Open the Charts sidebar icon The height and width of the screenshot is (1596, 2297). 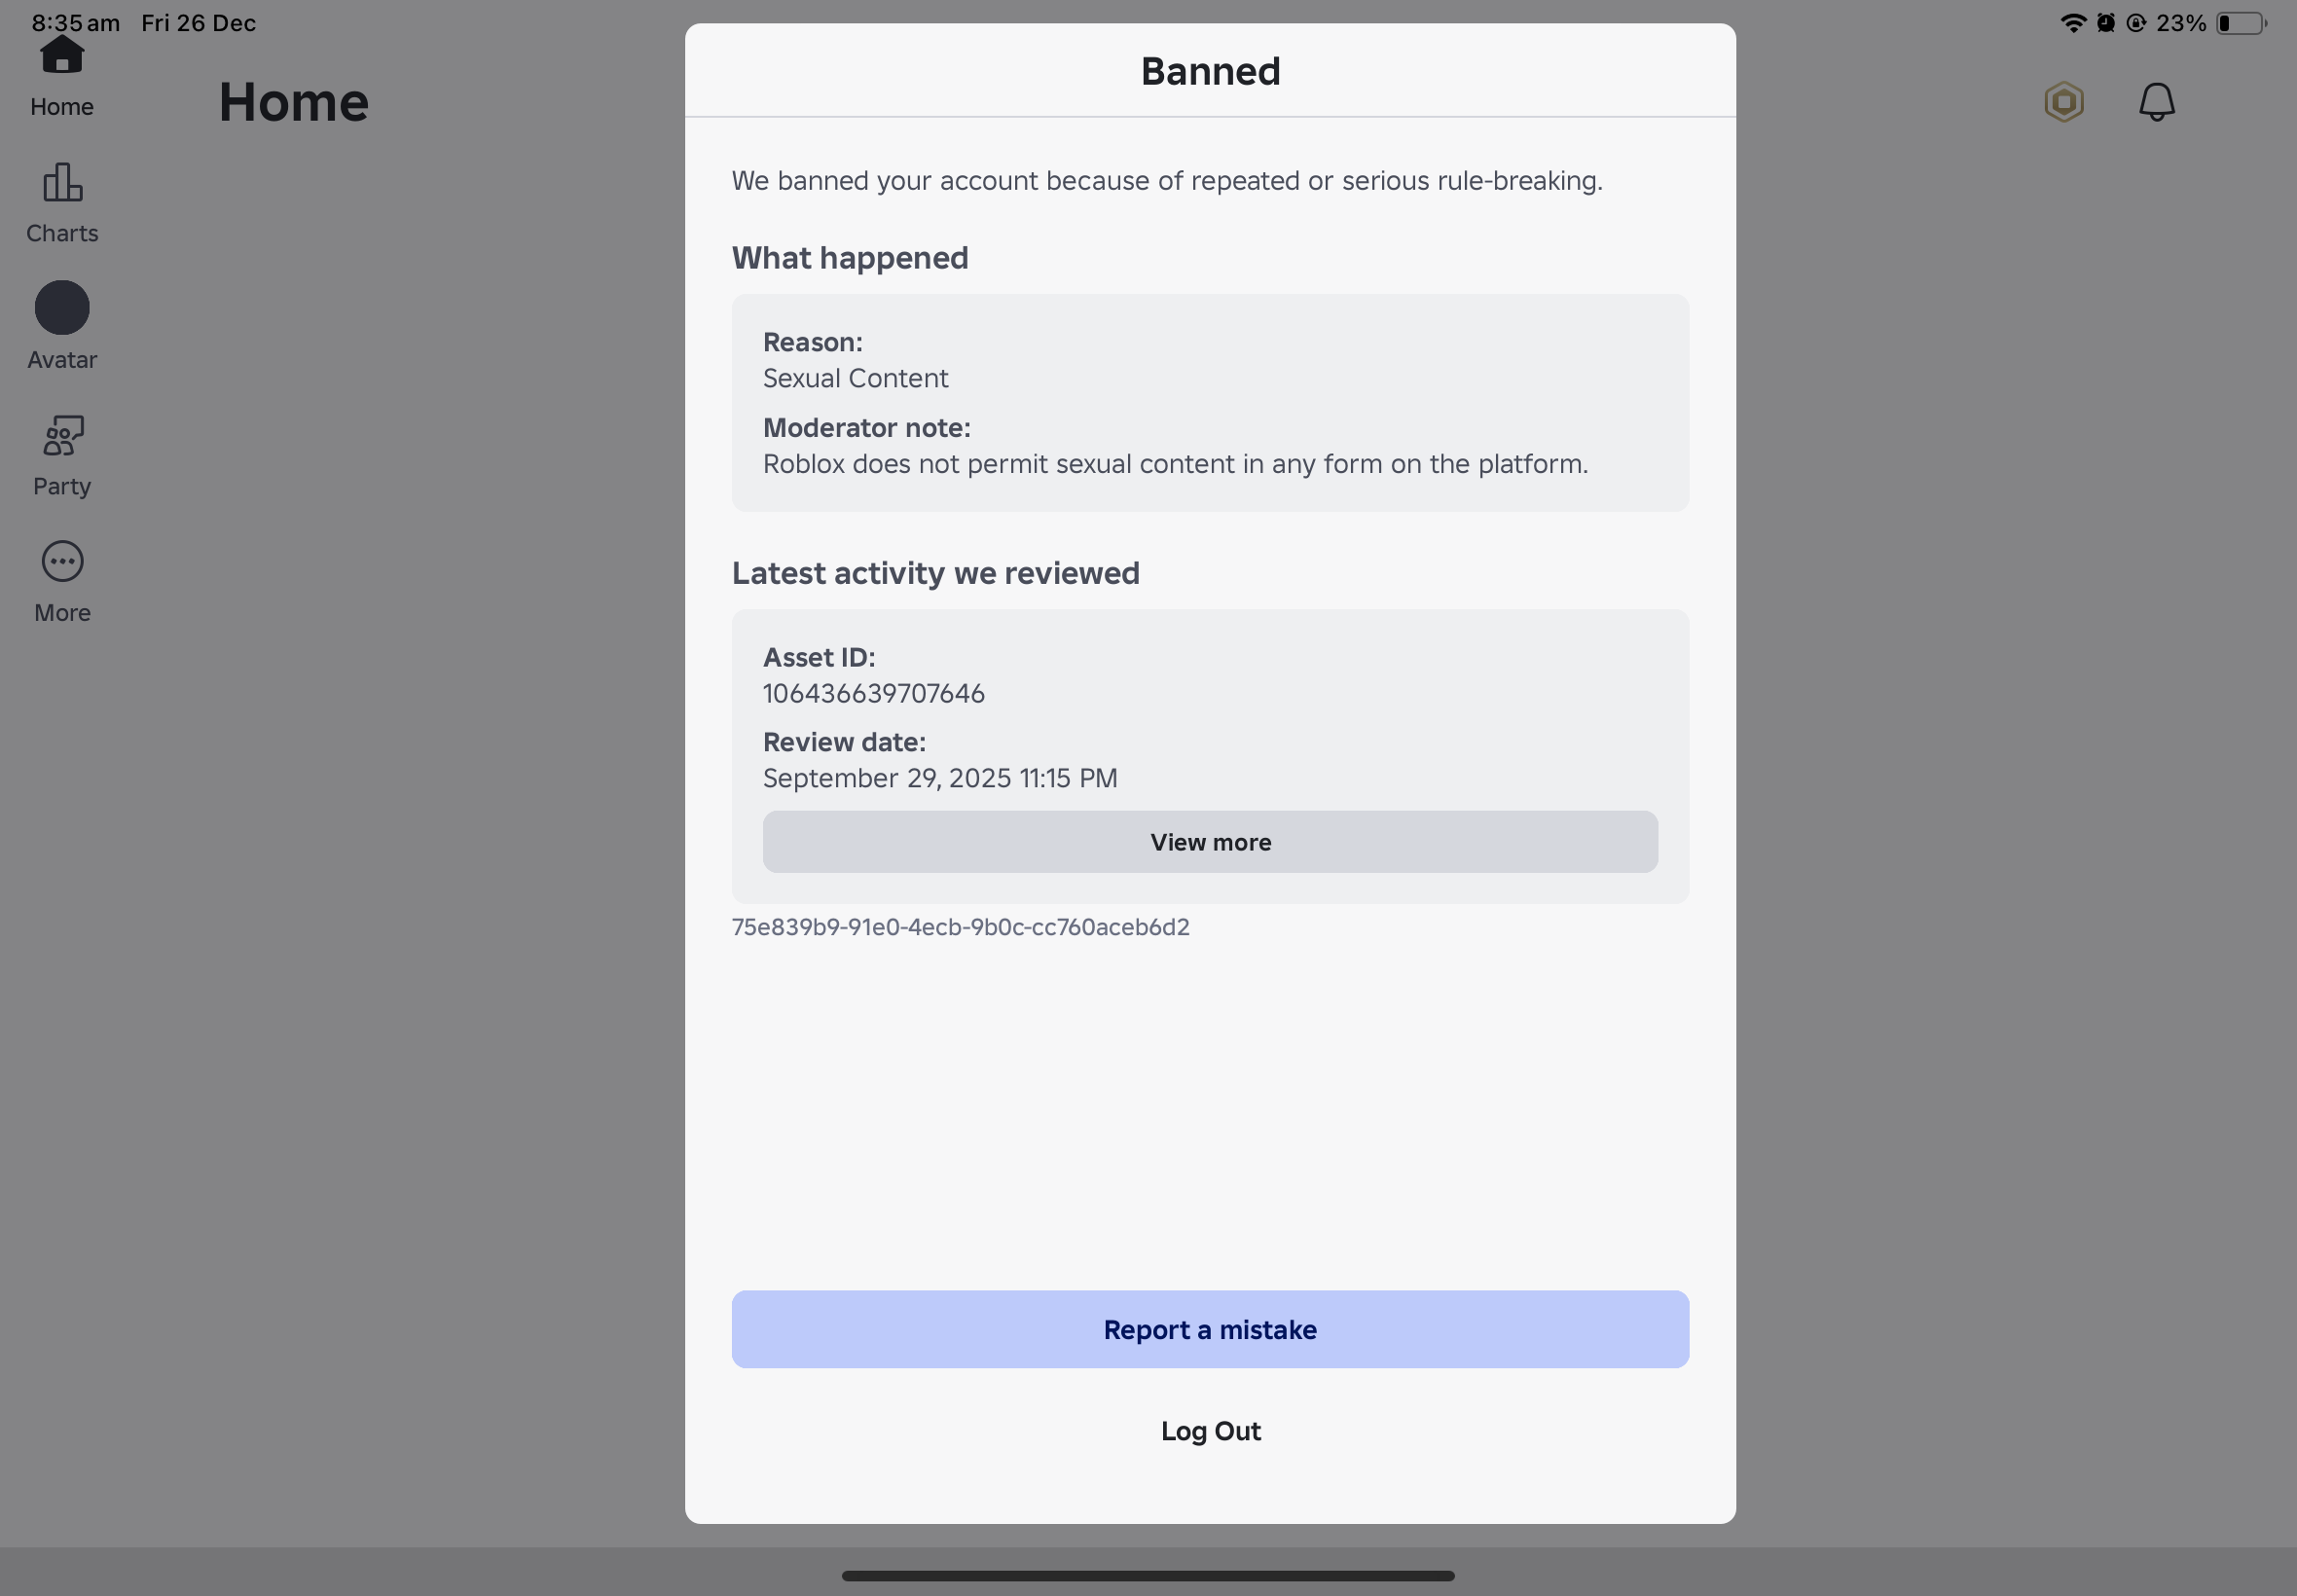pos(62,183)
